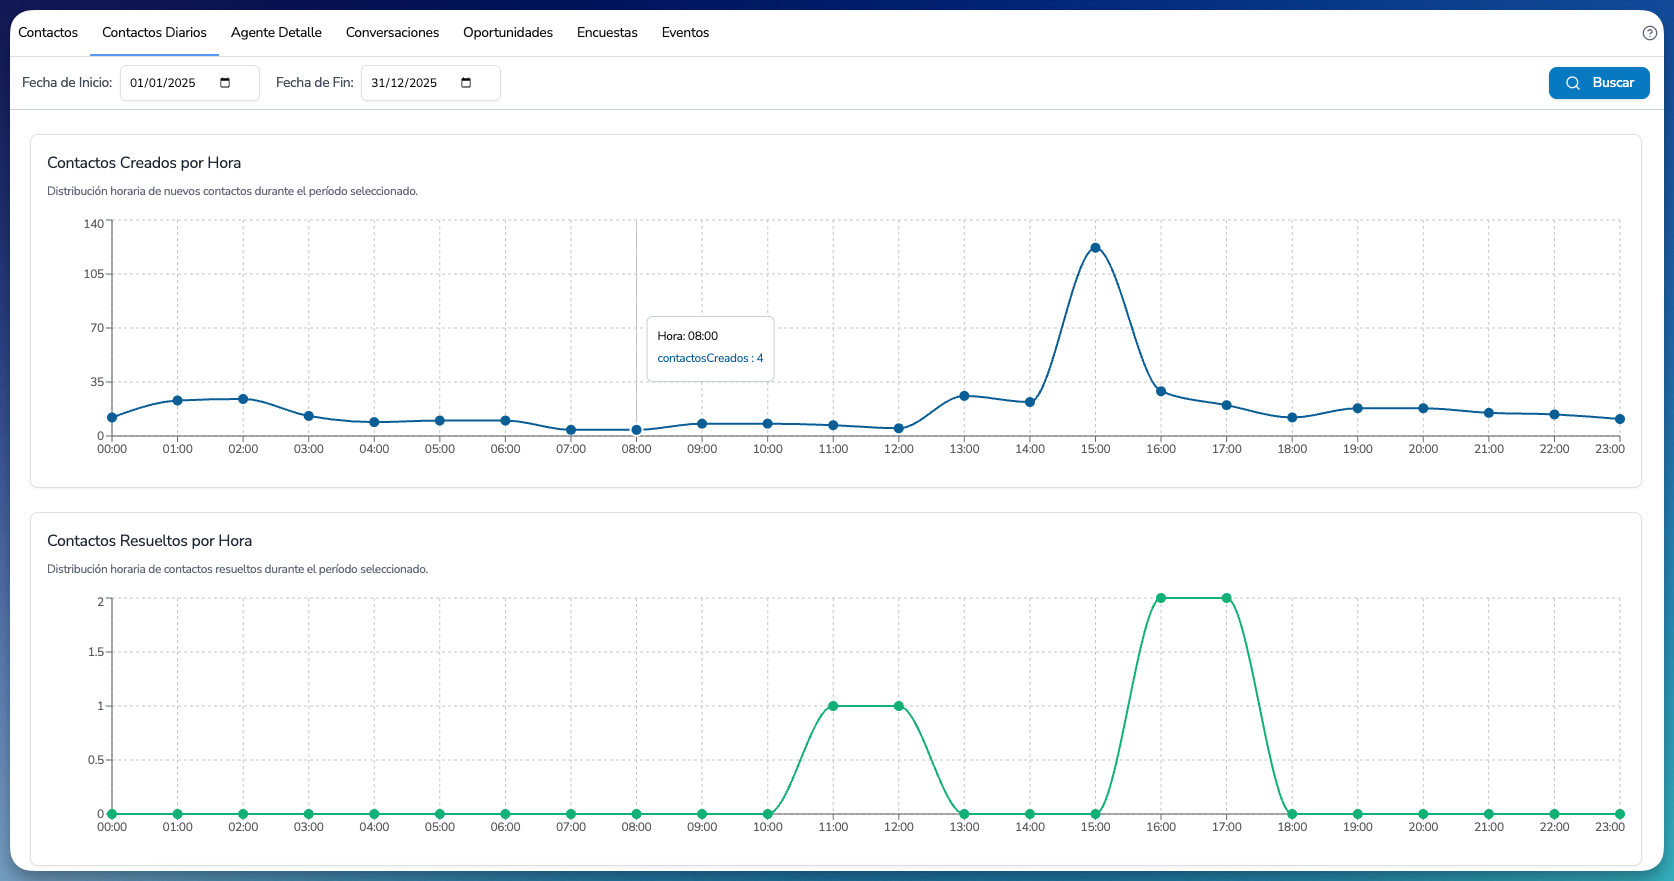Open calendar picker for Fecha de Inicio
This screenshot has height=881, width=1674.
point(225,83)
